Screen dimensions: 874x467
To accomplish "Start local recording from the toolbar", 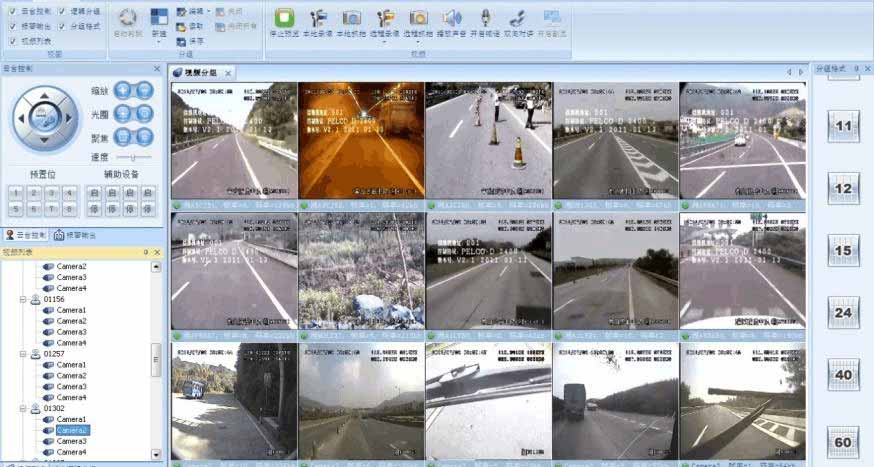I will [x=318, y=18].
